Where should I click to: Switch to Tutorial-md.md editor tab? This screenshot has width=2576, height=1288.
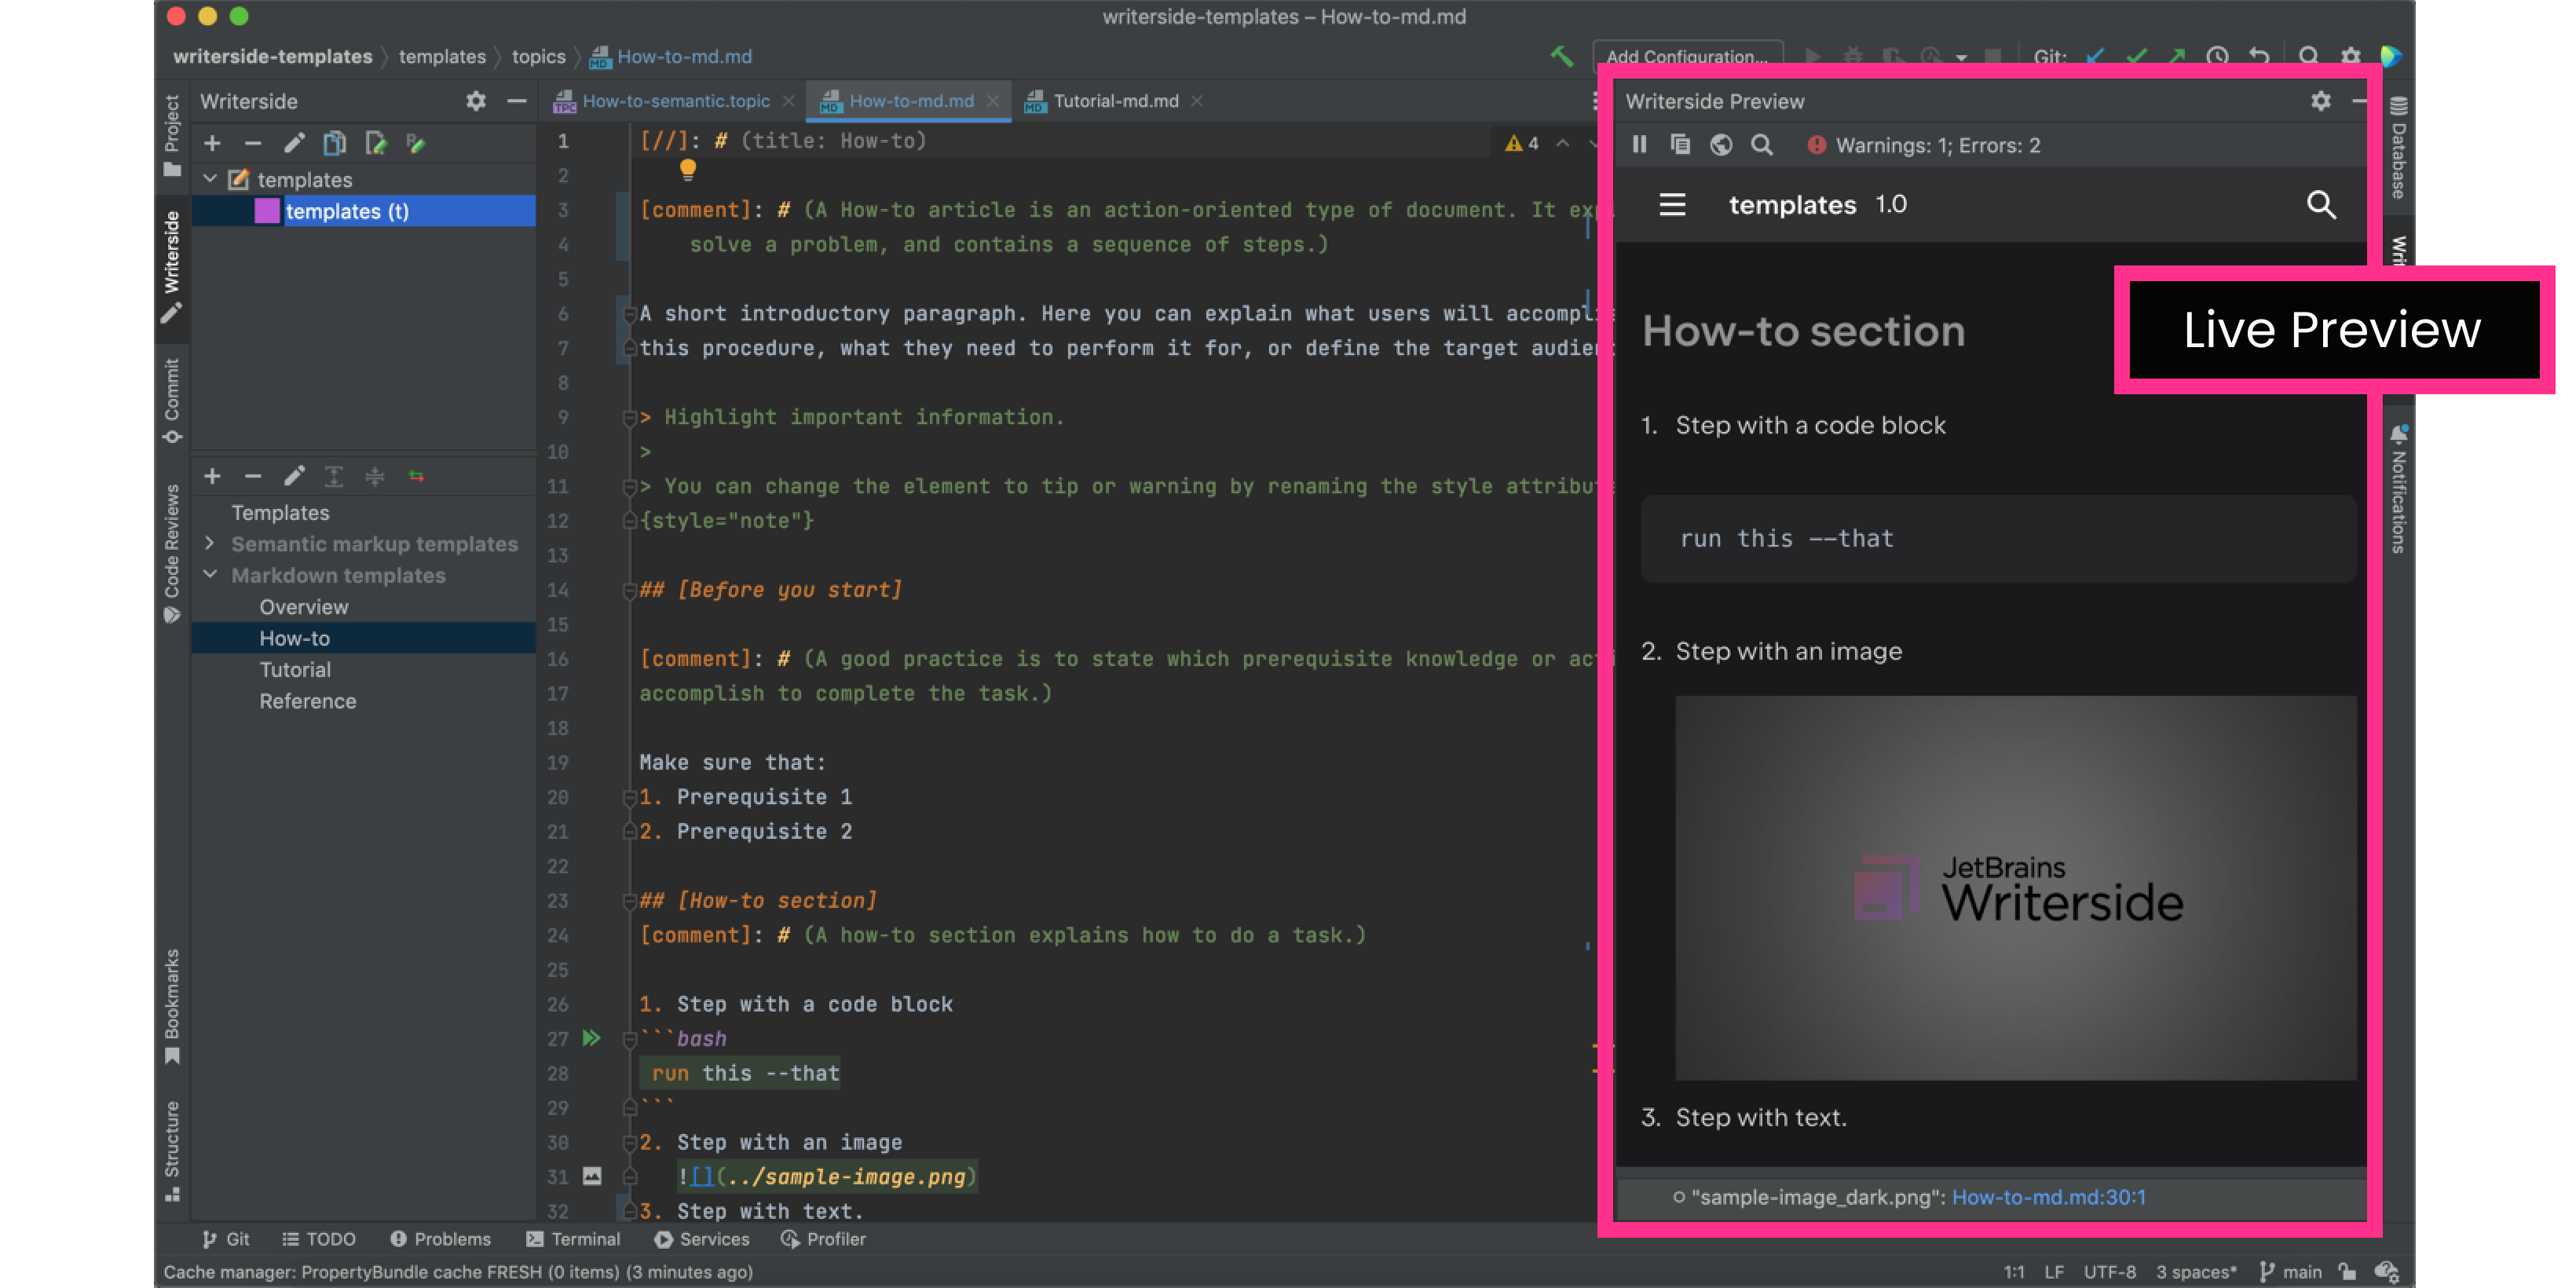tap(1115, 101)
